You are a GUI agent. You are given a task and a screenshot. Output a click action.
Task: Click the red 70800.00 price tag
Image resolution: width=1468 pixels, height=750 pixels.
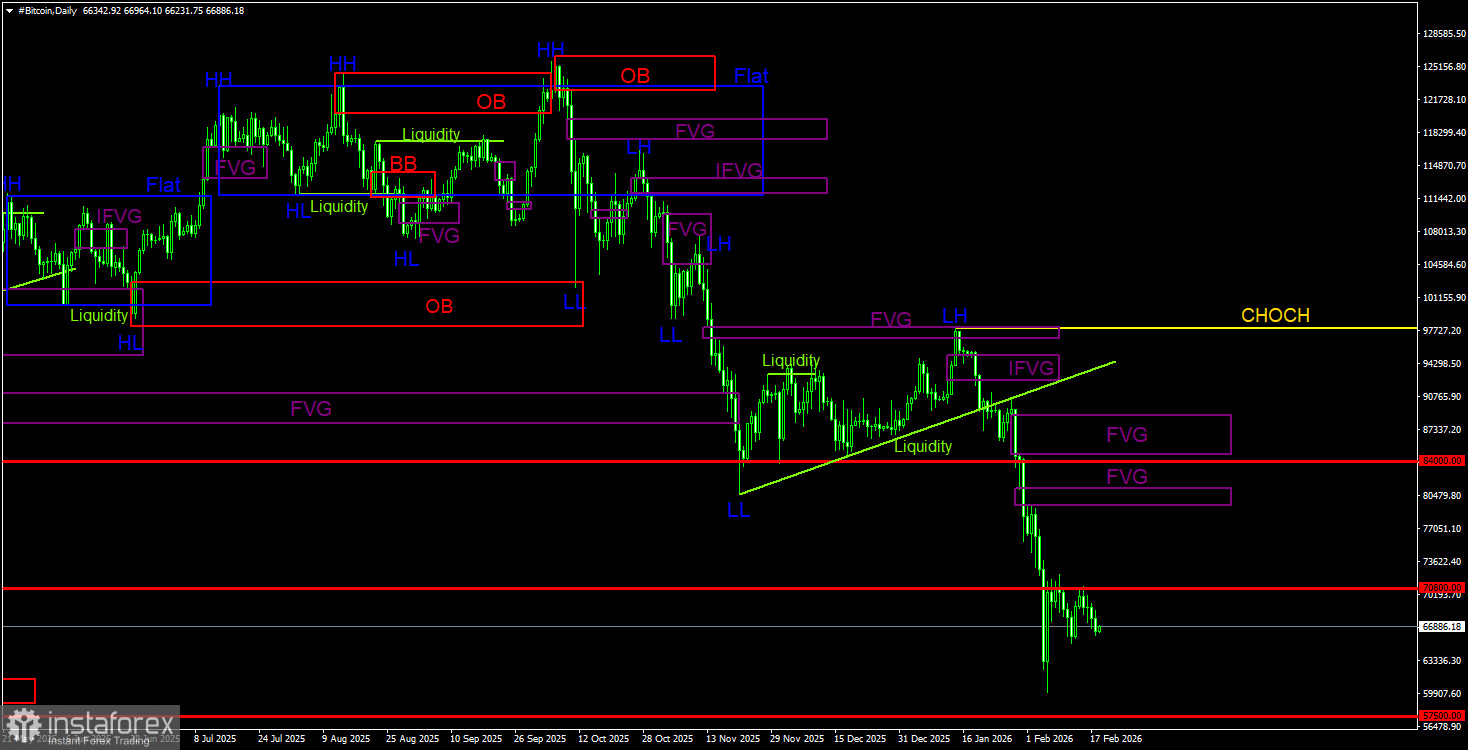click(x=1443, y=588)
